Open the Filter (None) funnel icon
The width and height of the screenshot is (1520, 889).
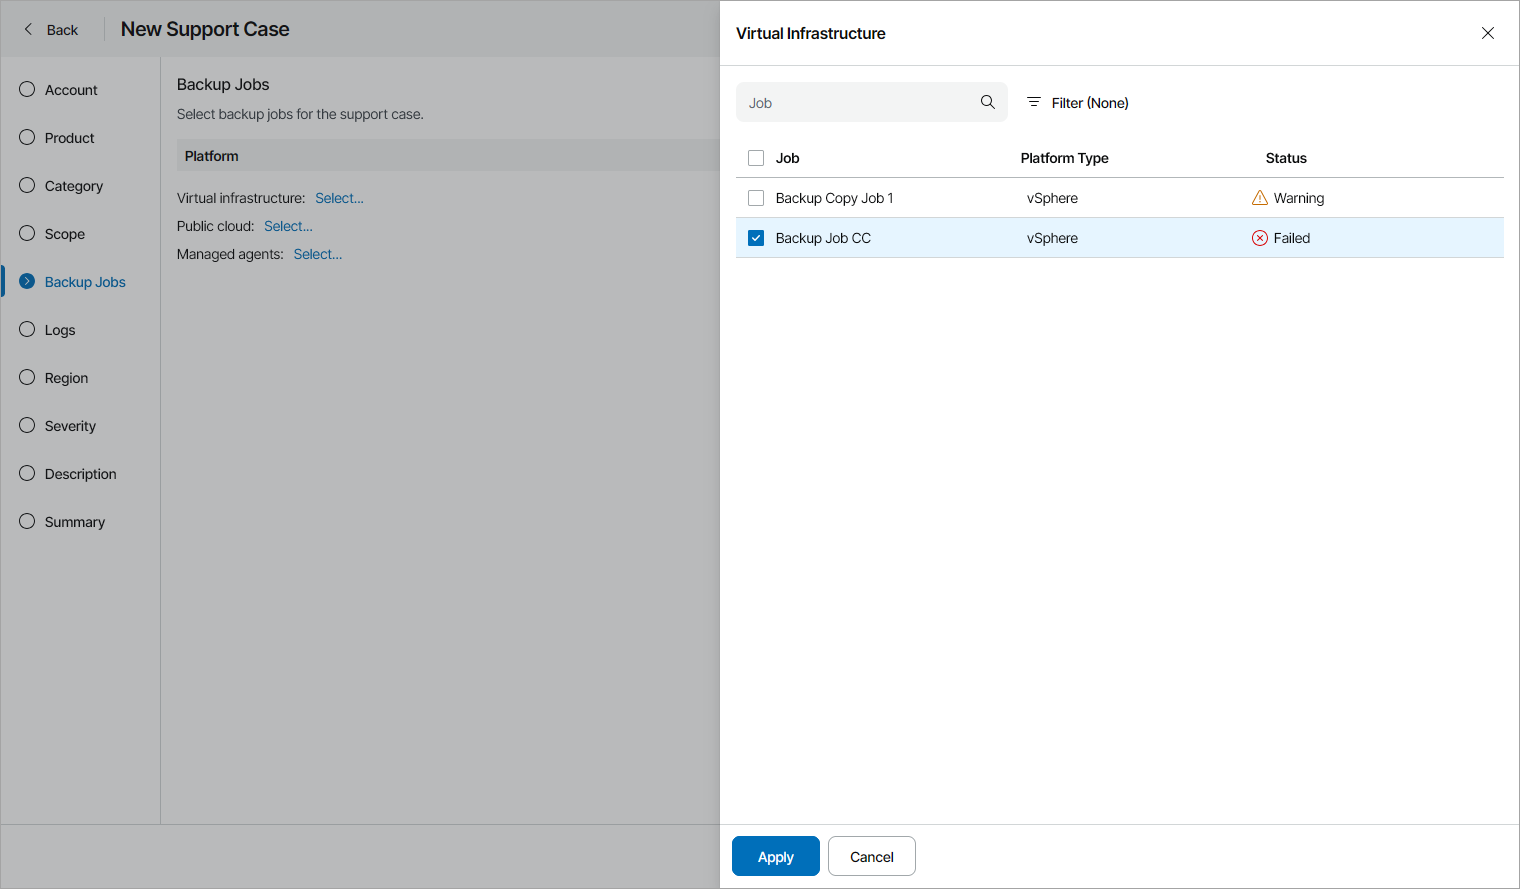pyautogui.click(x=1035, y=101)
